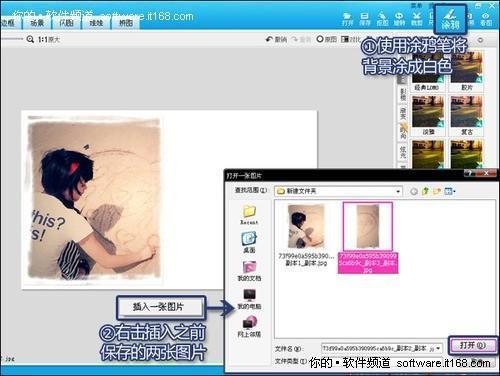Toggle the 原图 original image view

tap(326, 39)
